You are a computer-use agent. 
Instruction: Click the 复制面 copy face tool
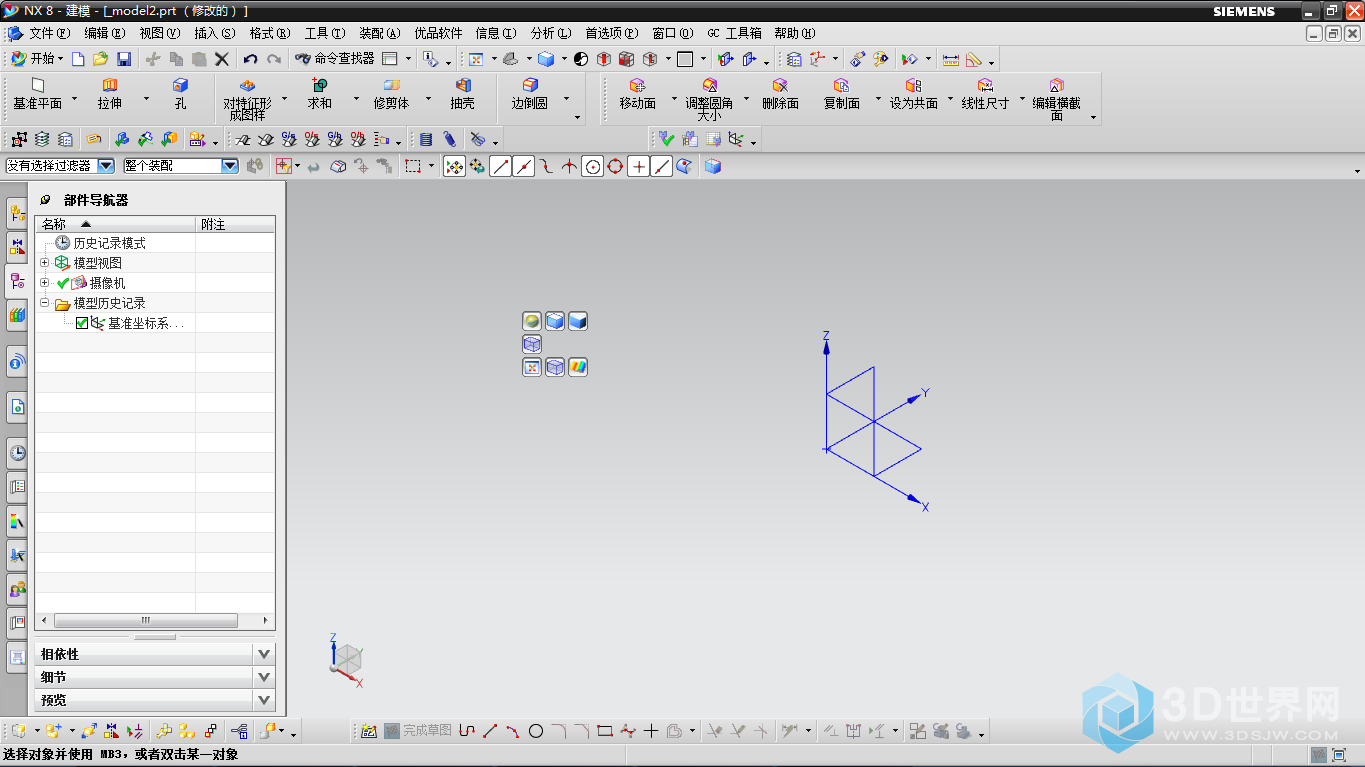click(x=841, y=94)
